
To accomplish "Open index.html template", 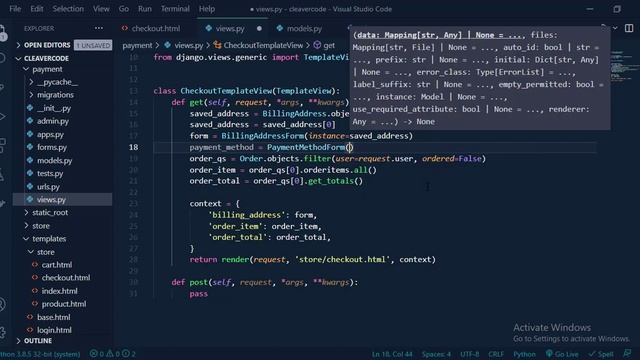I will click(x=59, y=291).
